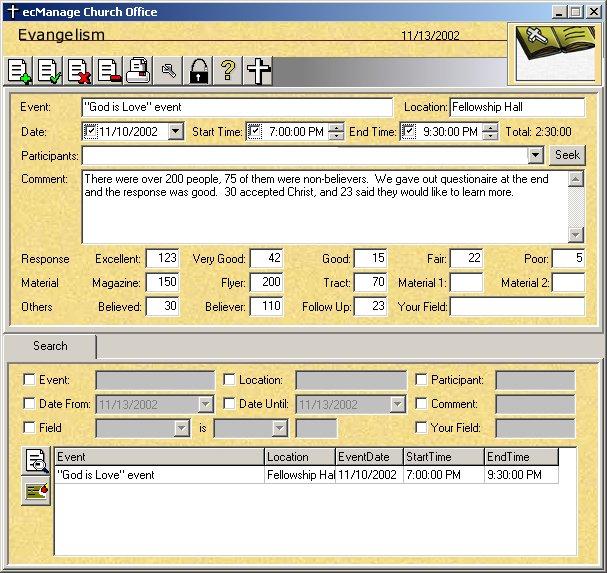Click the Flyer count field

pos(267,282)
